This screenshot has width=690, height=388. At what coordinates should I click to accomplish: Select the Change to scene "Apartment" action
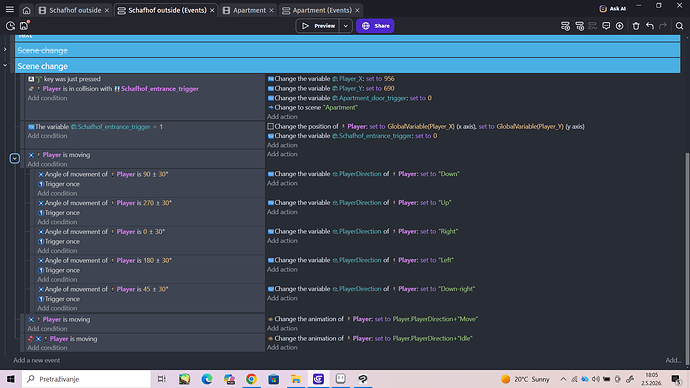click(312, 107)
